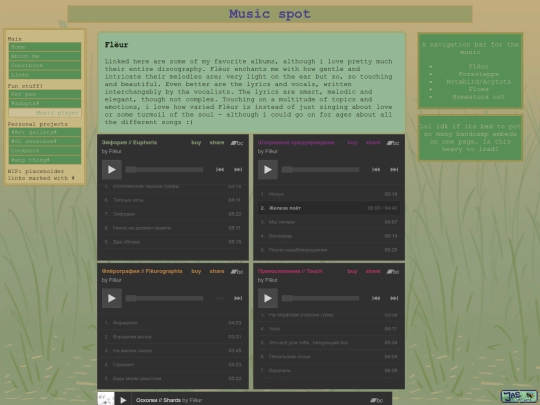The image size is (540, 405).
Task: Open the Pet pen sidebar link
Action: [x=45, y=94]
